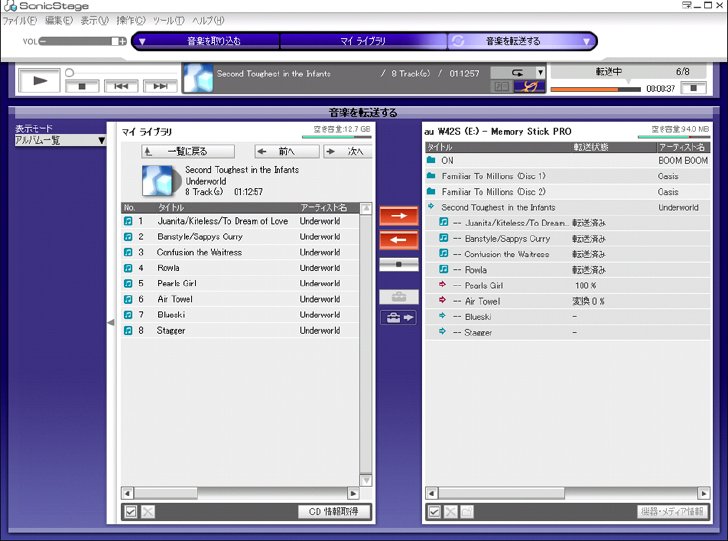Viewport: 728px width, 541px height.
Task: Toggle the select-all checkbox under My Library
Action: 131,512
